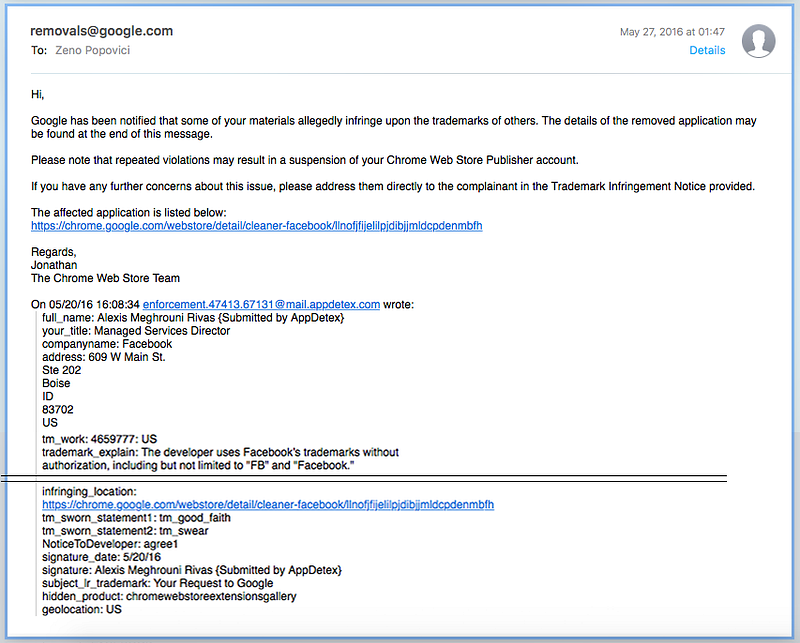This screenshot has height=643, width=800.
Task: Click the your_title Managed Services Director line
Action: coord(136,331)
